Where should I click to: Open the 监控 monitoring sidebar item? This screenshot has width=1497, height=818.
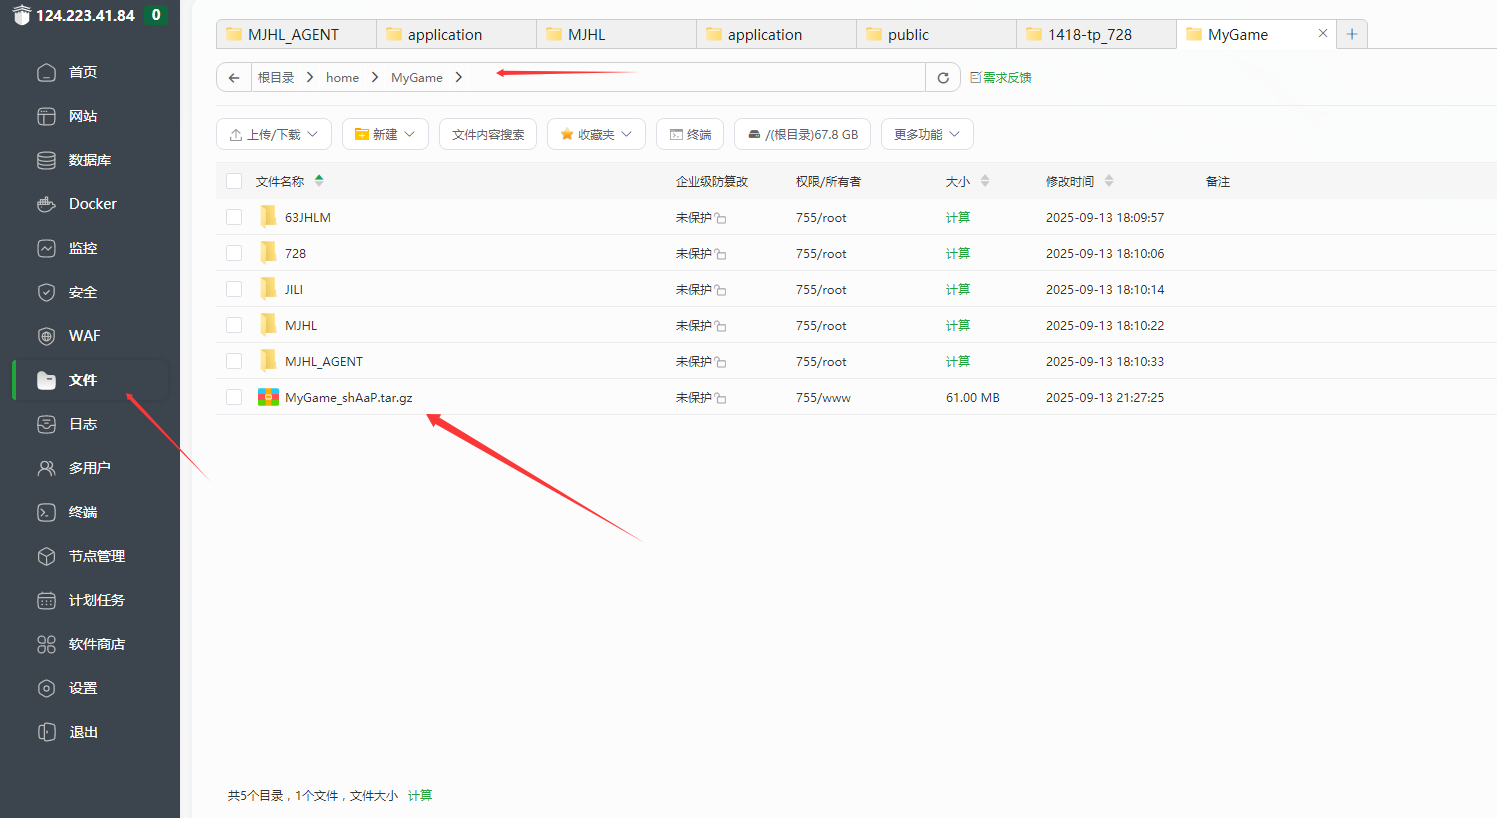click(x=89, y=248)
